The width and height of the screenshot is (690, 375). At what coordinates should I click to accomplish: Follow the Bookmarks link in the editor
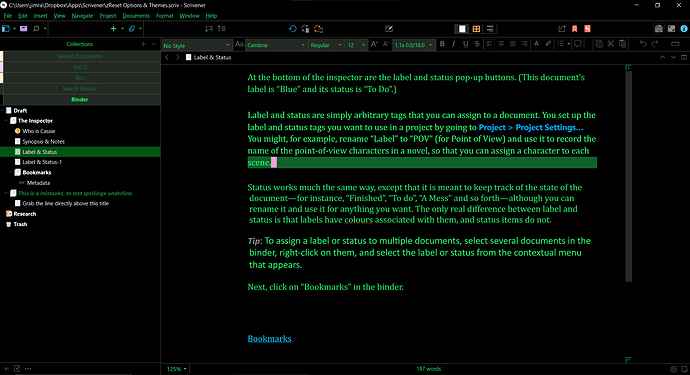coord(269,338)
